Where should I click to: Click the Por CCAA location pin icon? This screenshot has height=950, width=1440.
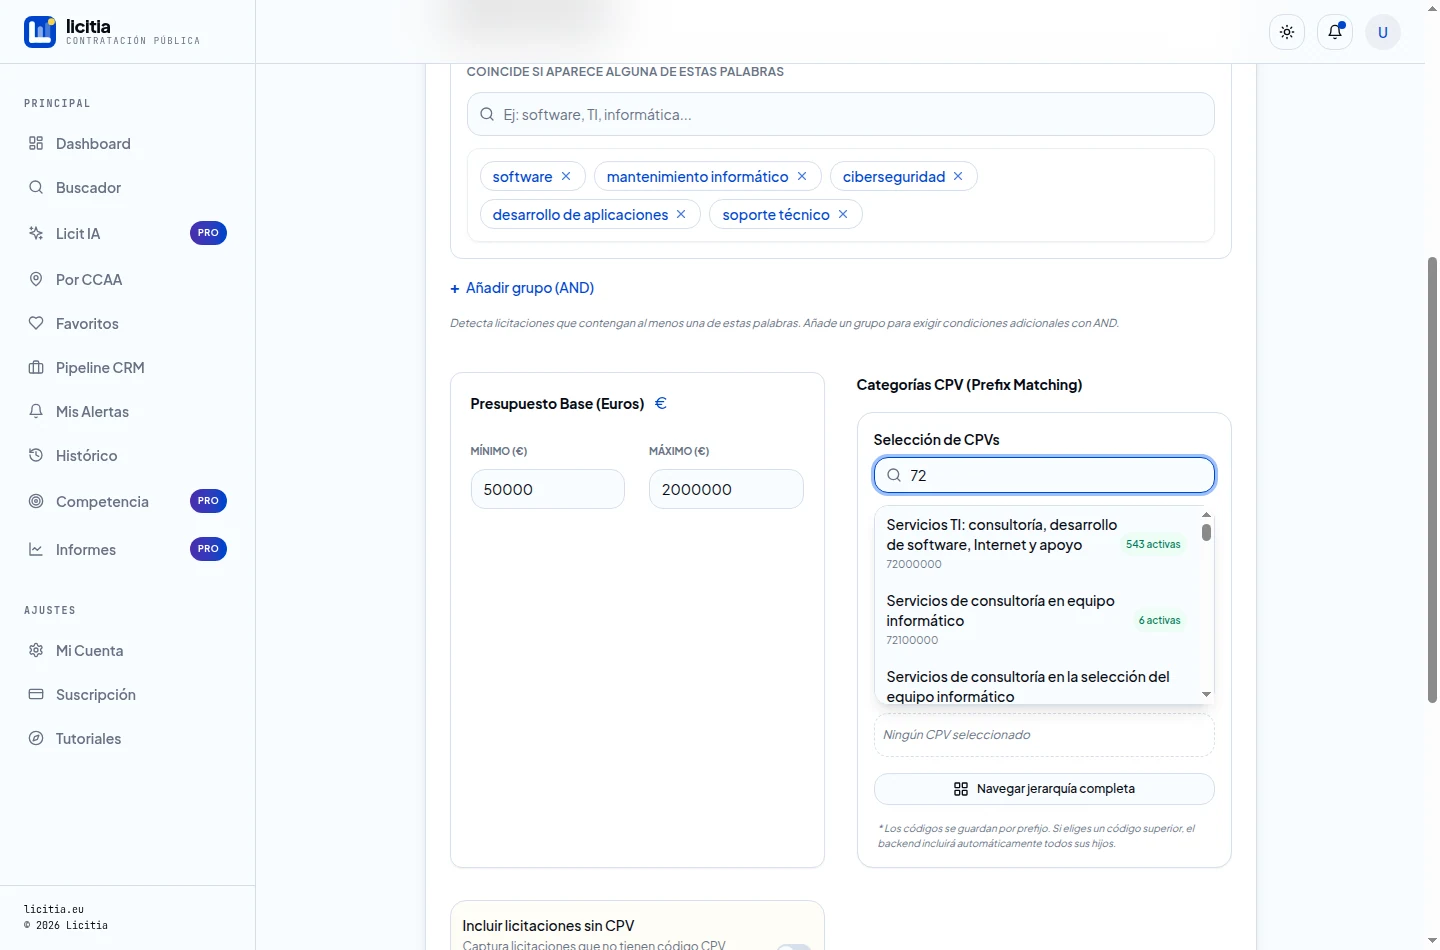click(36, 279)
